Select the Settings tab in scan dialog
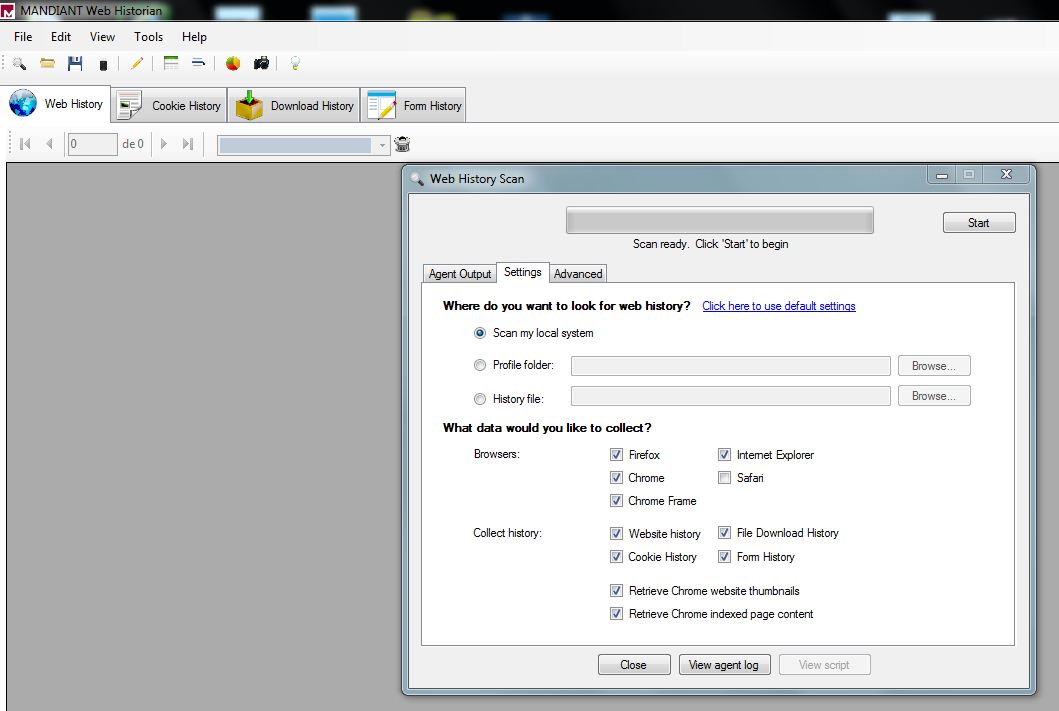1059x711 pixels. [523, 272]
